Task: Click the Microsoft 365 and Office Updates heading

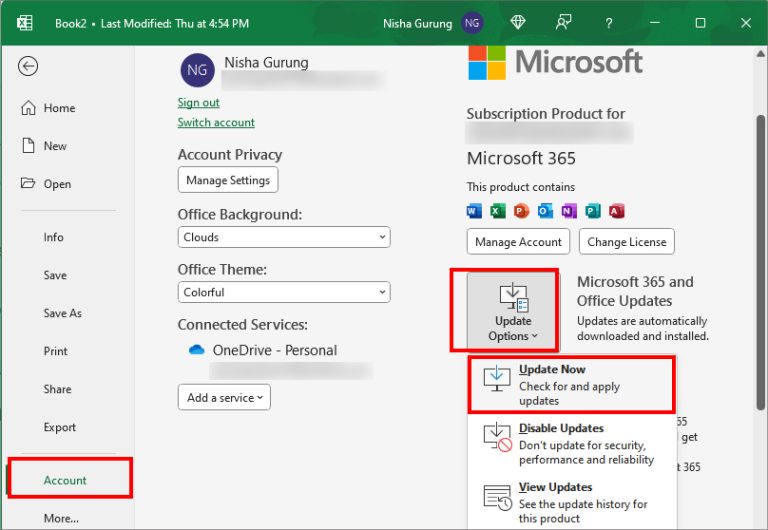Action: pos(635,291)
